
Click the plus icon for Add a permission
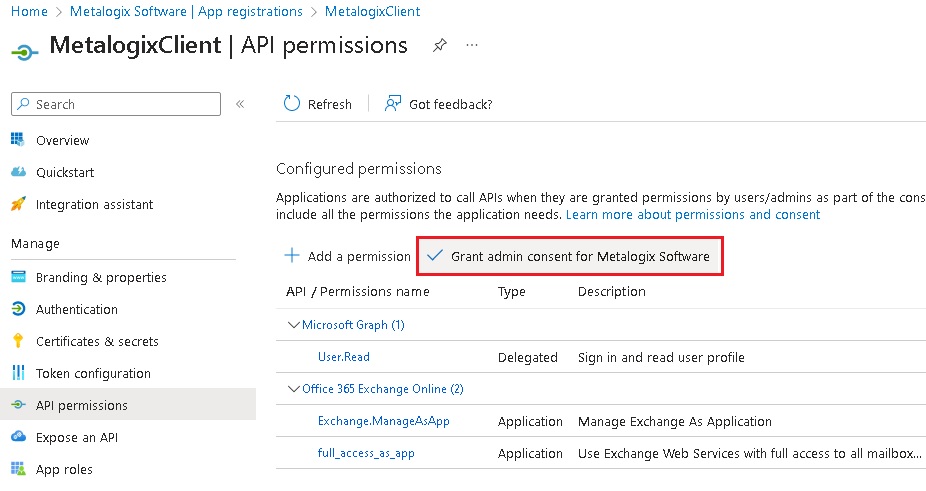292,256
